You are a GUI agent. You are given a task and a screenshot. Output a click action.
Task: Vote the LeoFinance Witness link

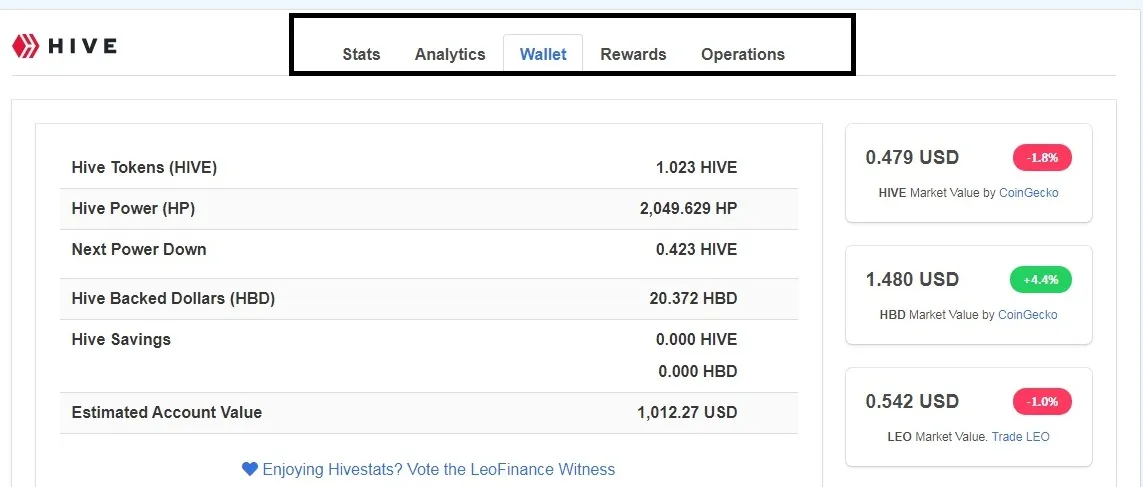pyautogui.click(x=438, y=469)
